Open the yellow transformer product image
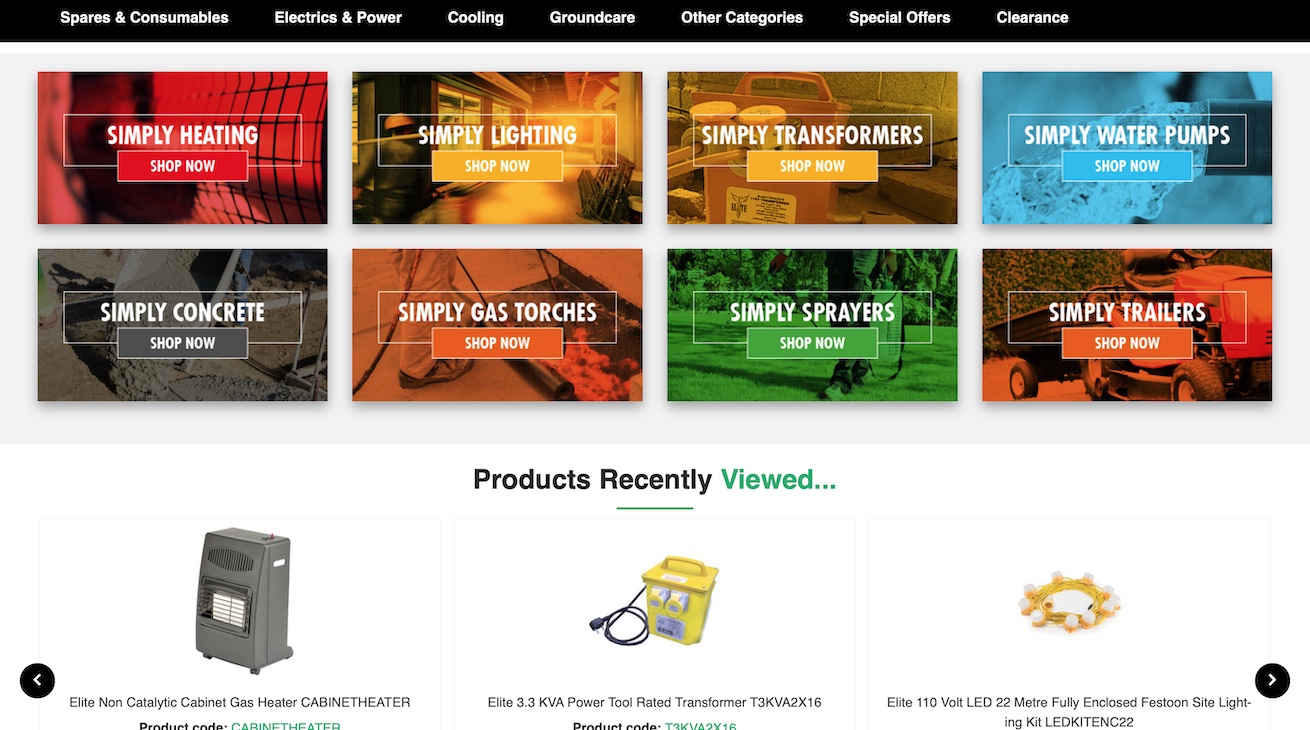 (x=655, y=600)
